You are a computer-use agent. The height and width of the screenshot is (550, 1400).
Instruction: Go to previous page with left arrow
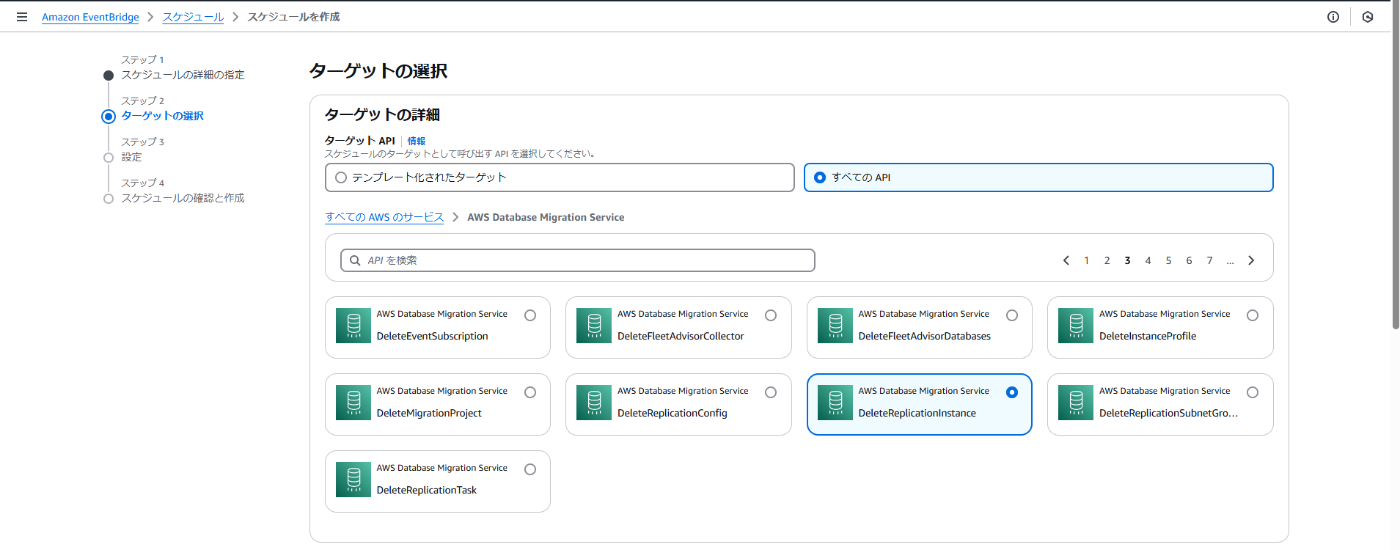[x=1066, y=260]
